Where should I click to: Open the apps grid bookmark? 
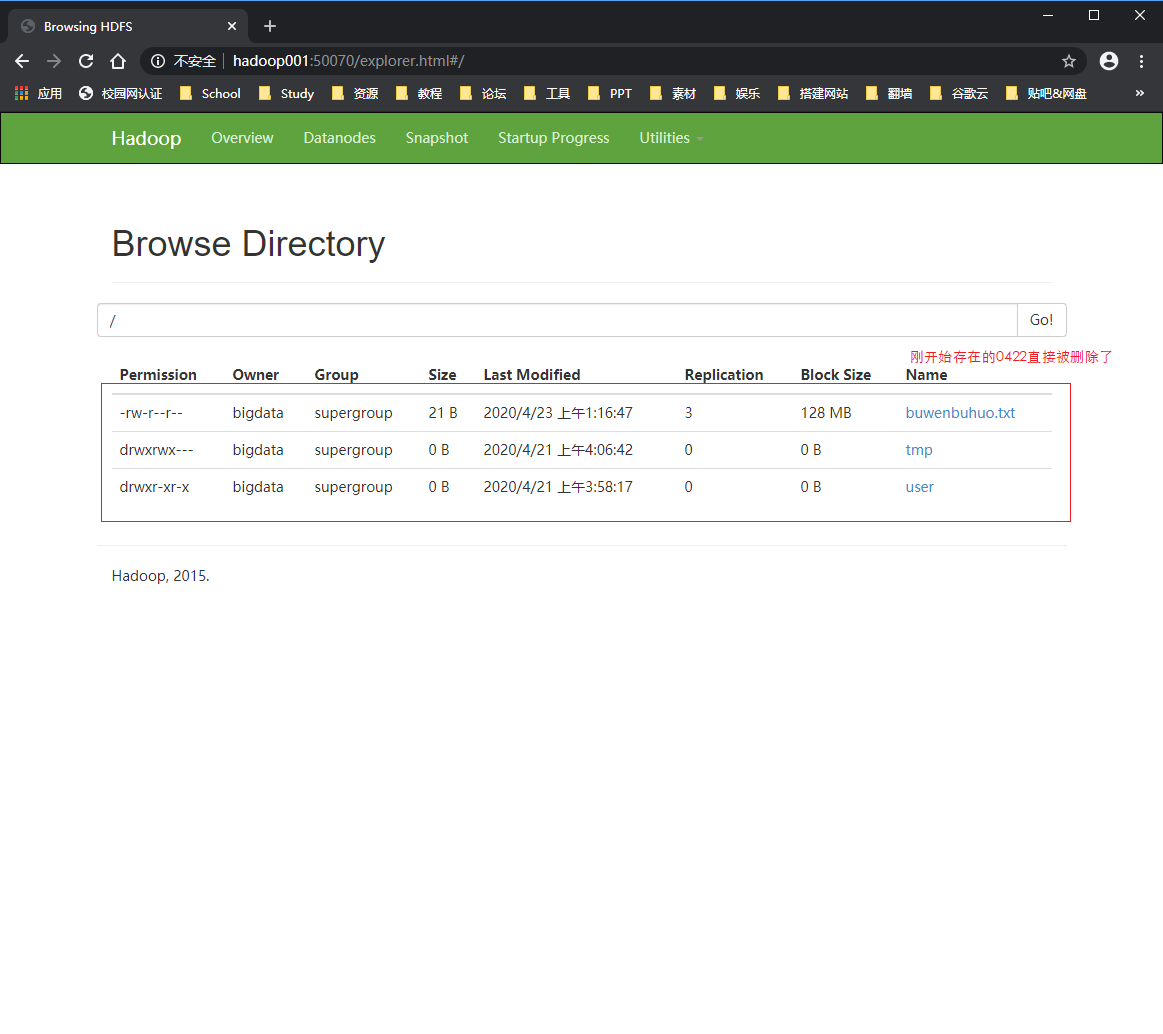coord(38,93)
